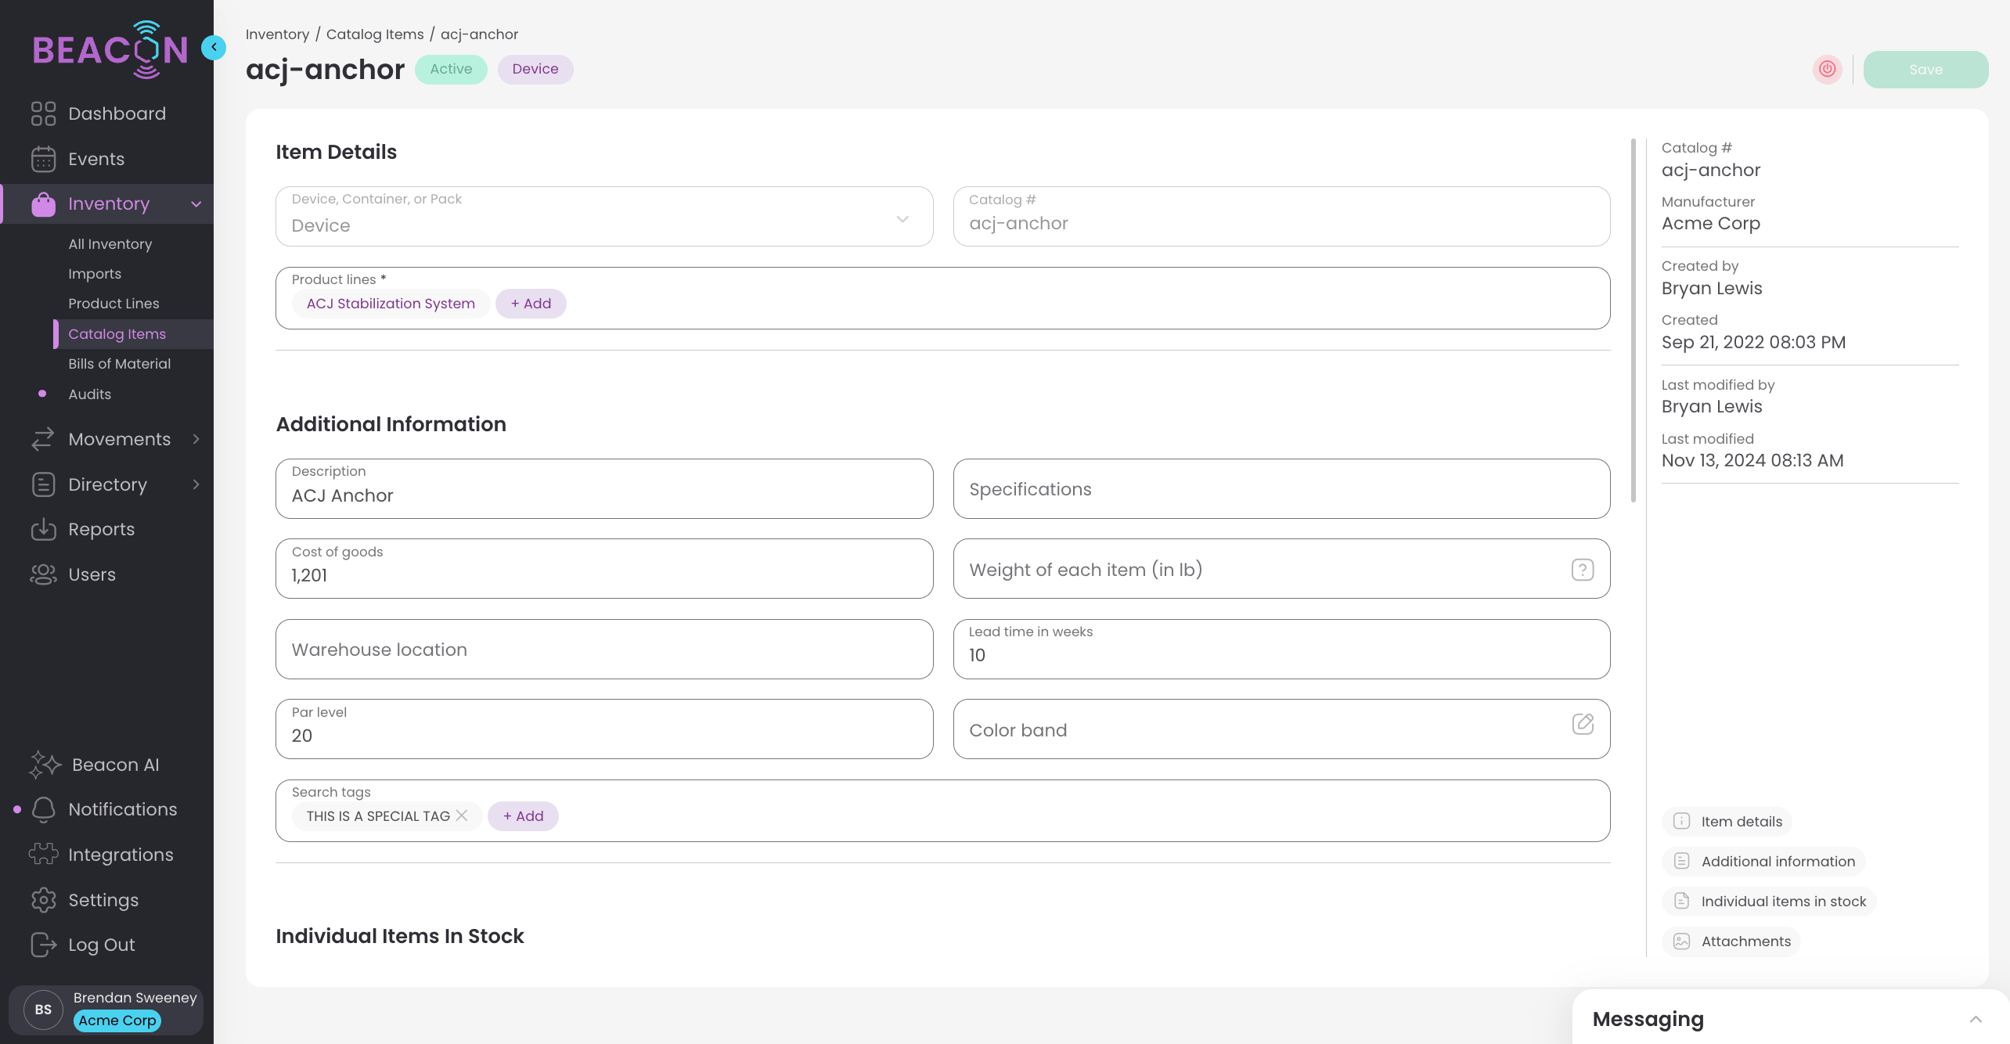2010x1044 pixels.
Task: Click the Dashboard icon in sidebar
Action: (x=43, y=114)
